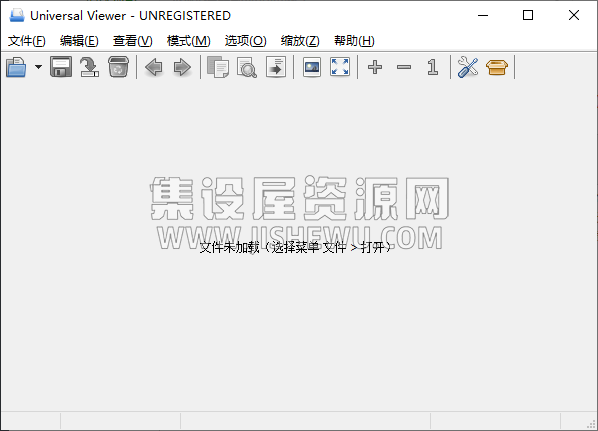Click the orange plugins box icon
598x431 pixels.
point(497,67)
